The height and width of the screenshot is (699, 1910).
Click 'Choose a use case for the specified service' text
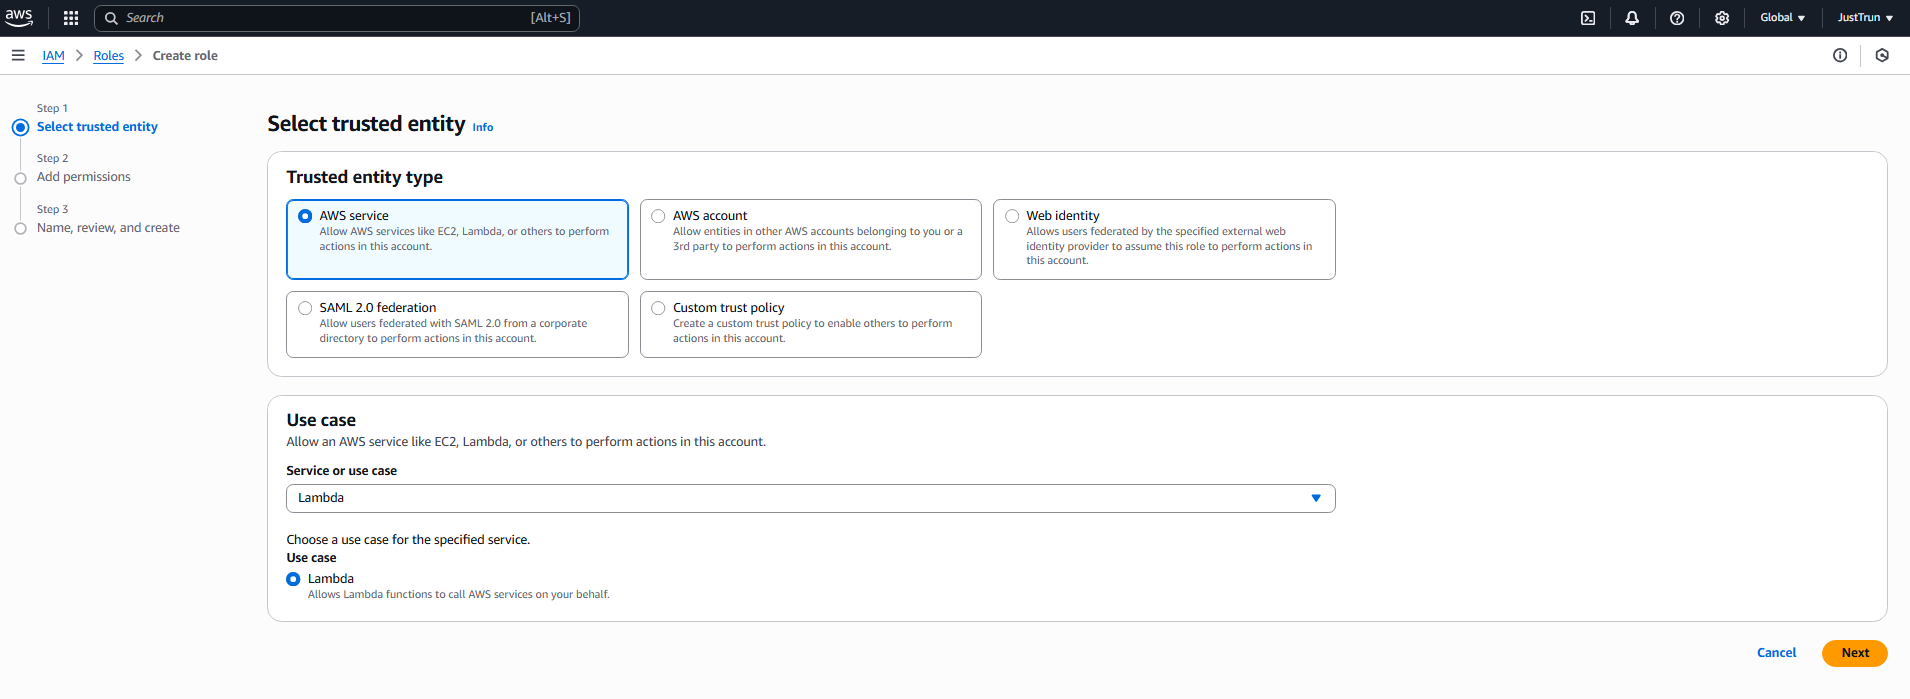pyautogui.click(x=408, y=540)
